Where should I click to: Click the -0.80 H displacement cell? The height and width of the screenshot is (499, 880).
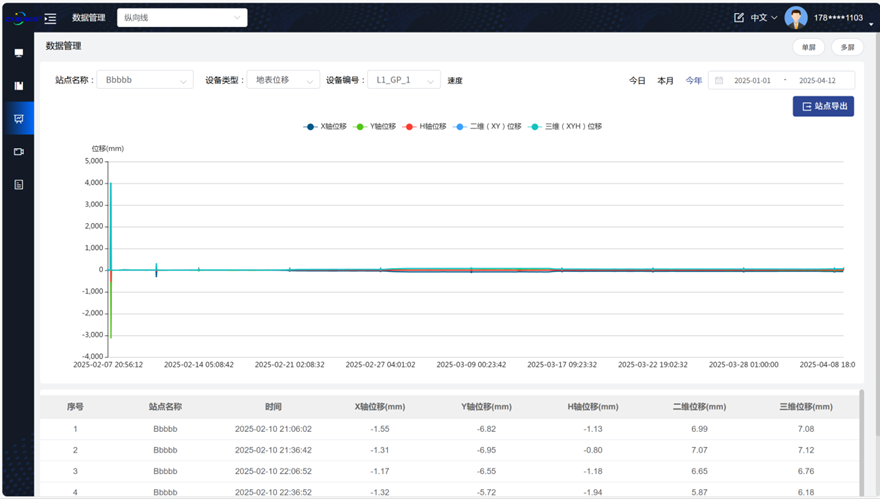(x=593, y=450)
